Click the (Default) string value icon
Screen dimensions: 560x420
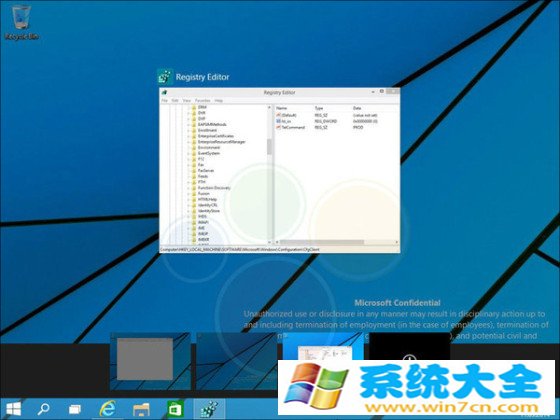[279, 115]
